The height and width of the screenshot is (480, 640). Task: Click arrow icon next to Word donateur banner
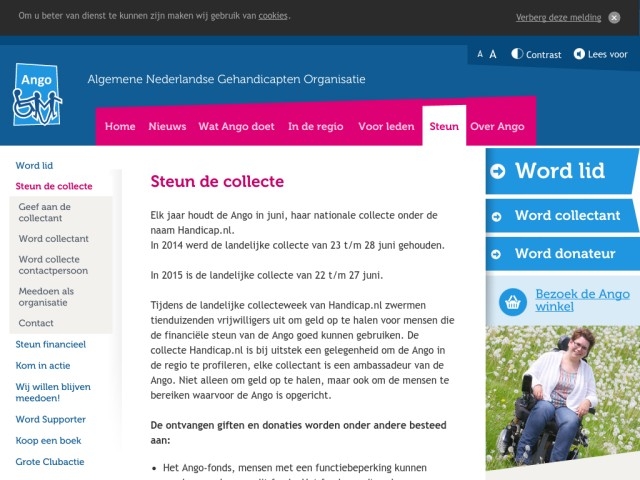[x=498, y=254]
